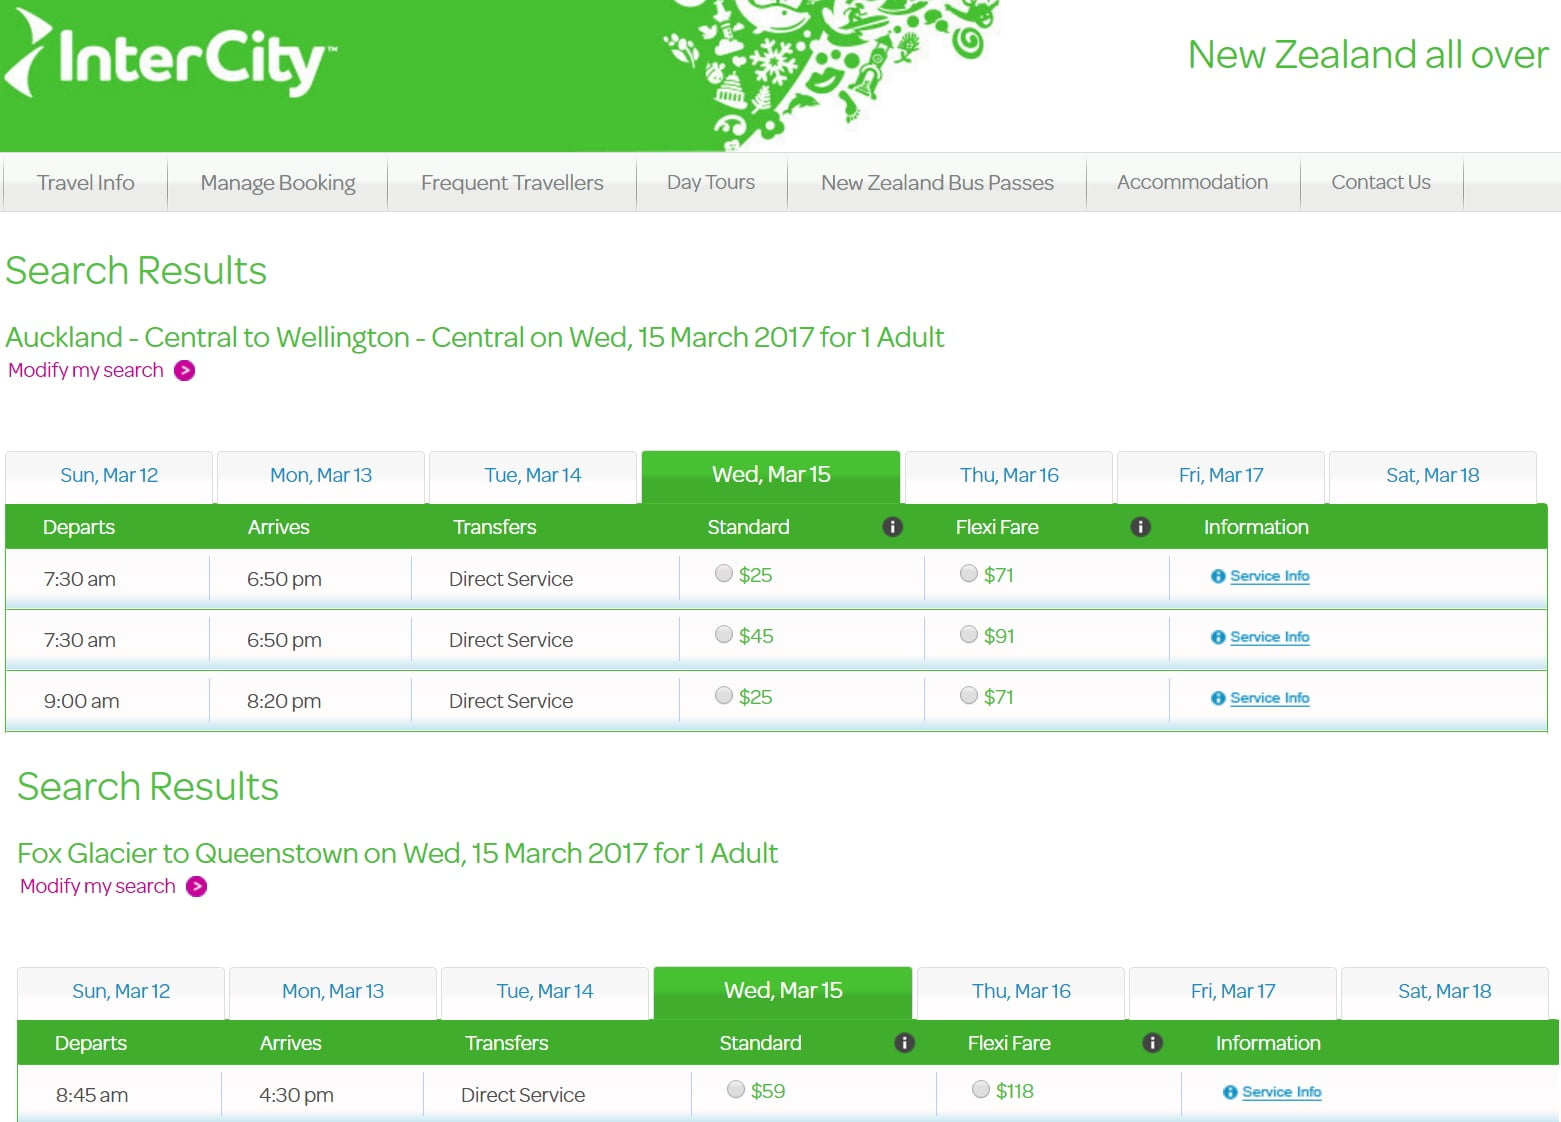The height and width of the screenshot is (1122, 1561).
Task: Click the 8:20 pm arrival time
Action: click(x=284, y=701)
